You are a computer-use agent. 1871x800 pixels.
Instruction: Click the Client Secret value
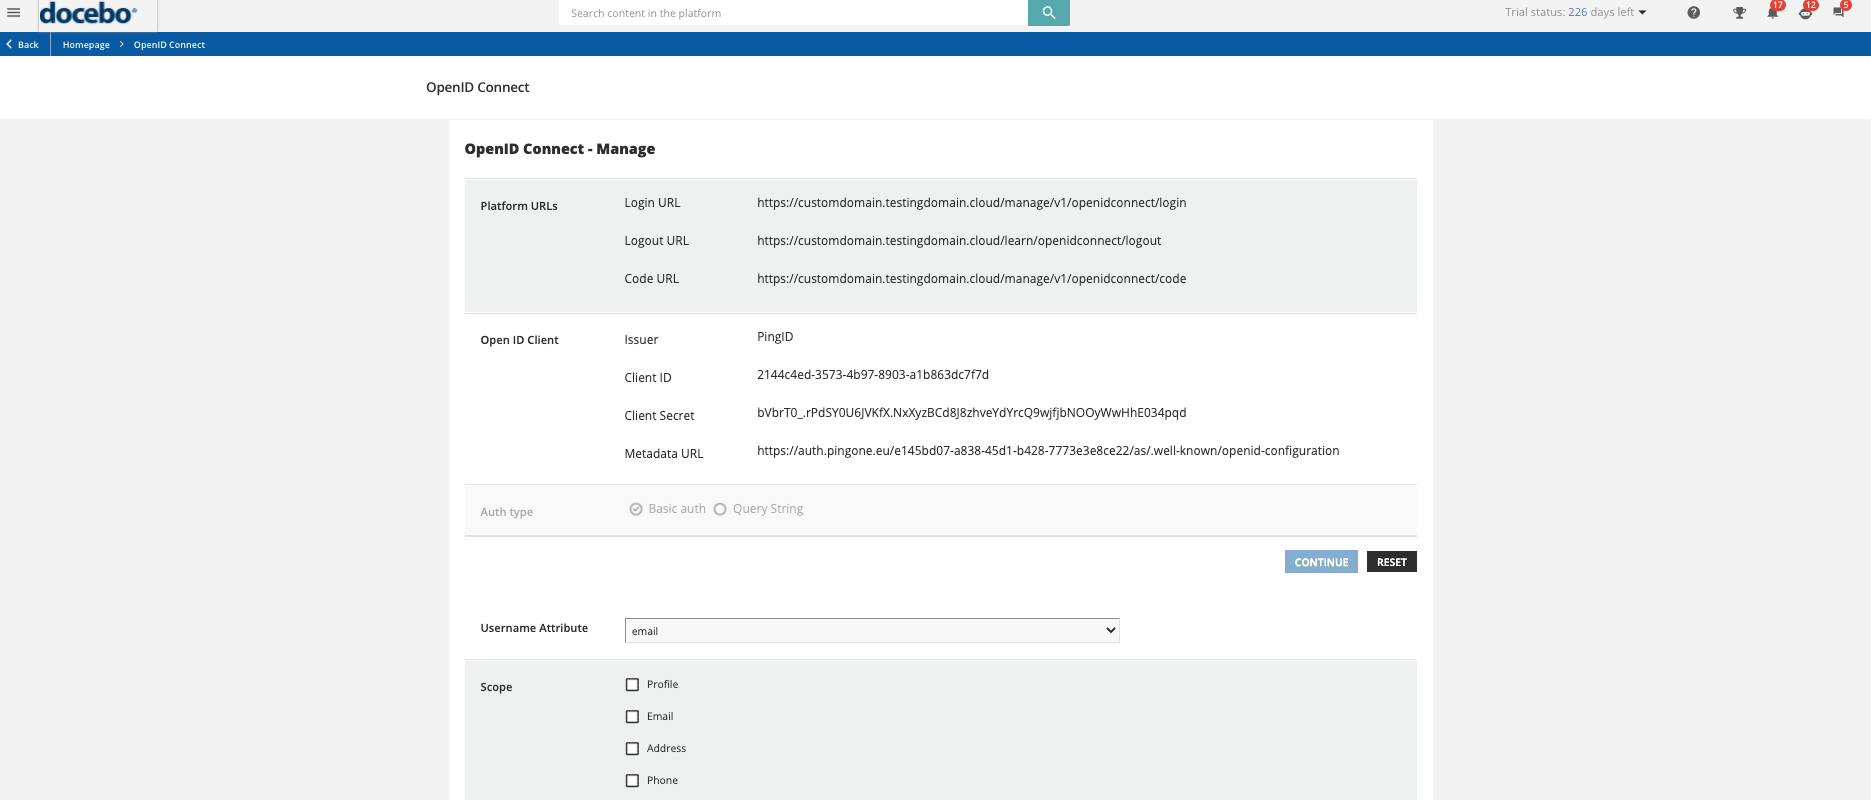(x=972, y=413)
